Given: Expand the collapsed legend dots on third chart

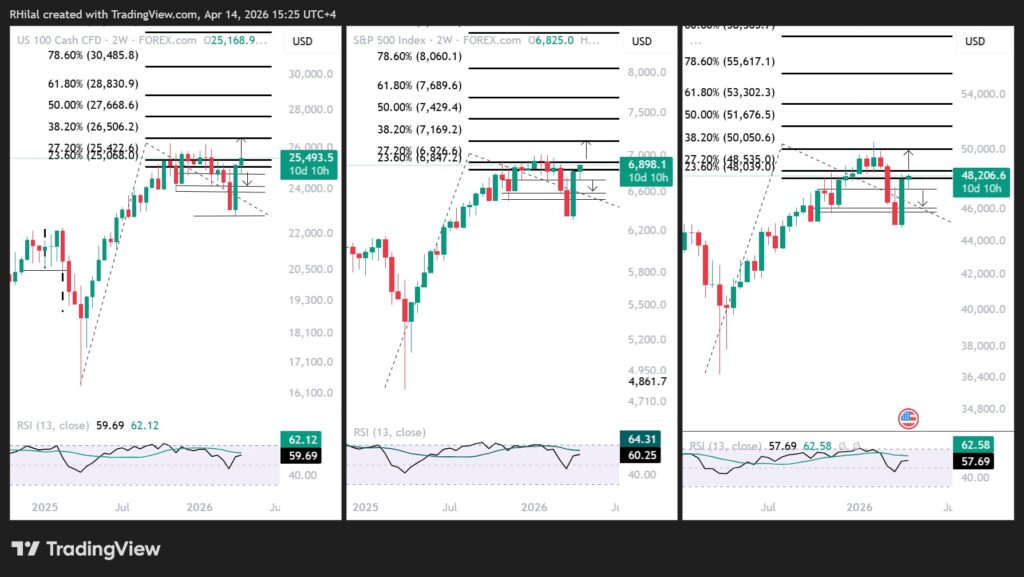Looking at the screenshot, I should pos(695,42).
